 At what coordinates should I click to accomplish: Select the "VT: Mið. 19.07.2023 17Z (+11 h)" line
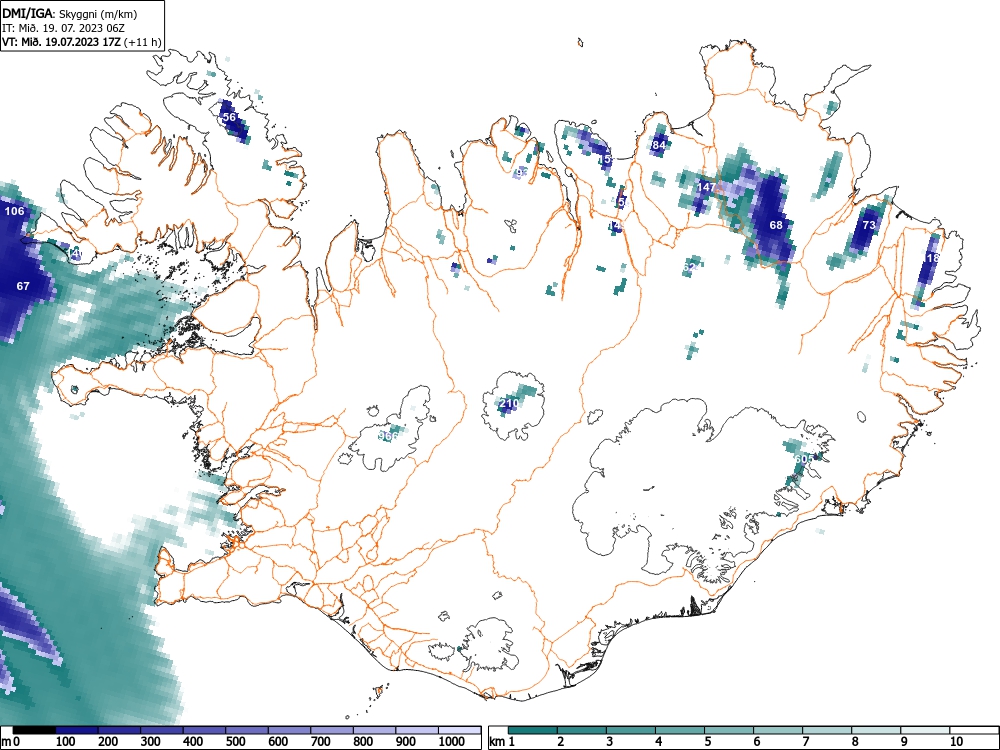click(82, 42)
